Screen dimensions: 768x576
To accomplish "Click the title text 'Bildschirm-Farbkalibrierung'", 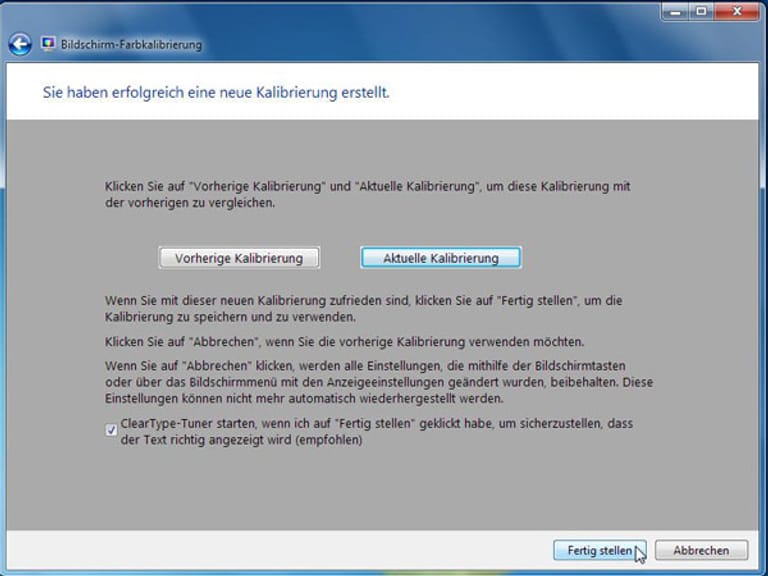I will (x=131, y=45).
